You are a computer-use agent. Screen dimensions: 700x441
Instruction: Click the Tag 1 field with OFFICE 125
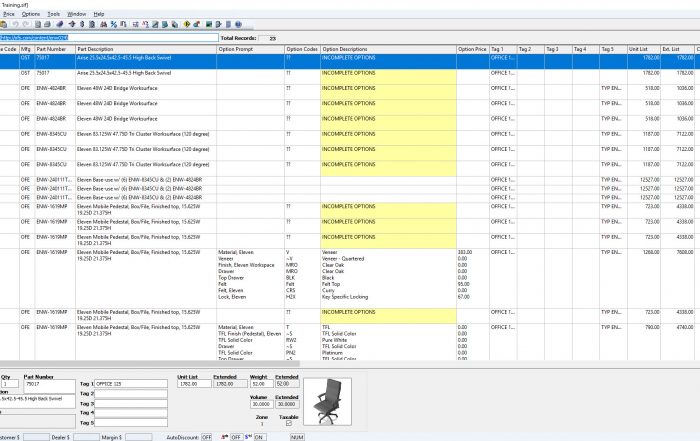(x=131, y=384)
